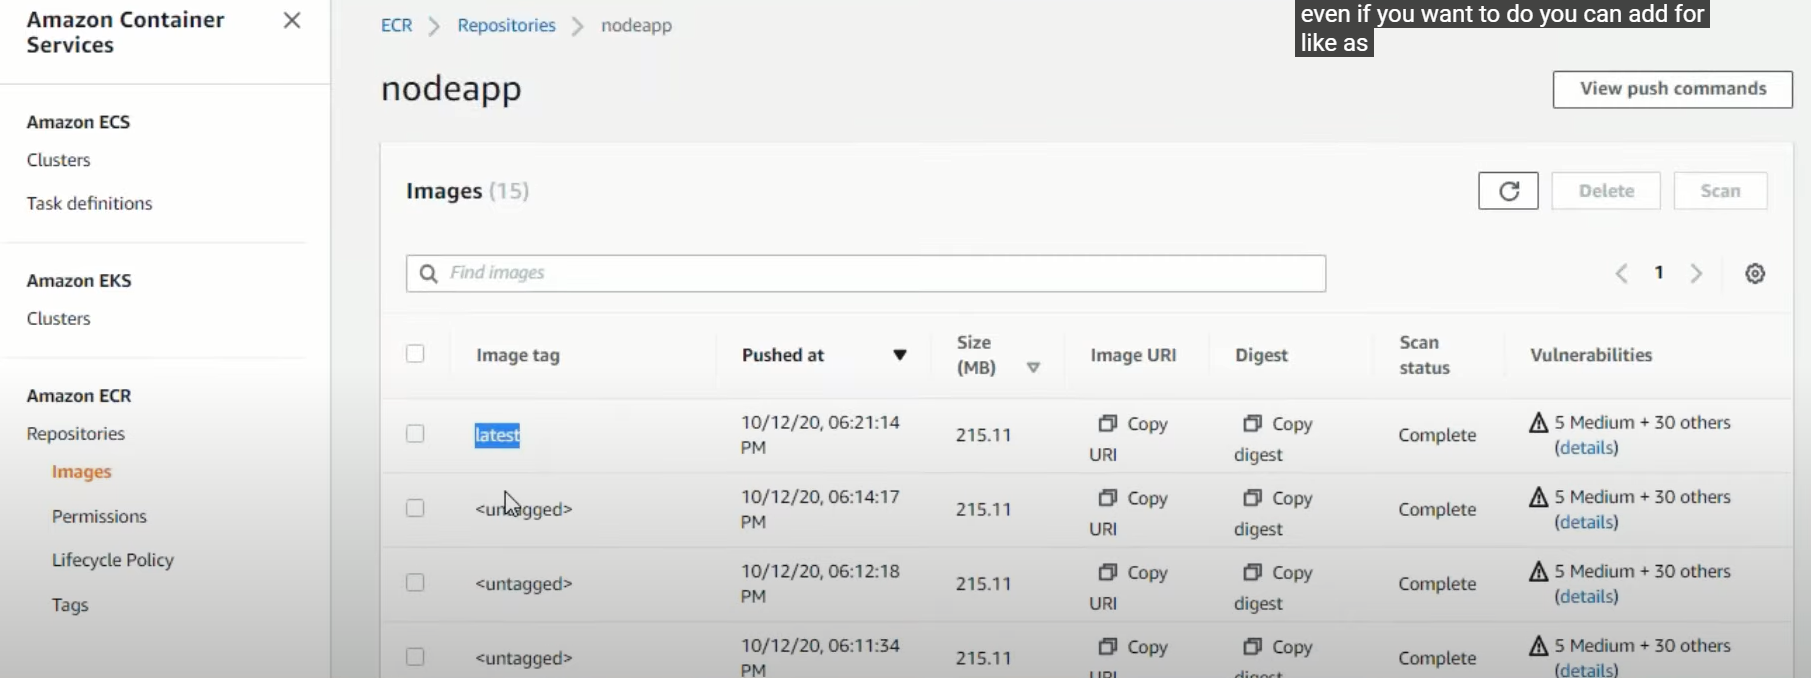Sort by Pushed at descending arrow
The image size is (1811, 678).
pos(900,355)
